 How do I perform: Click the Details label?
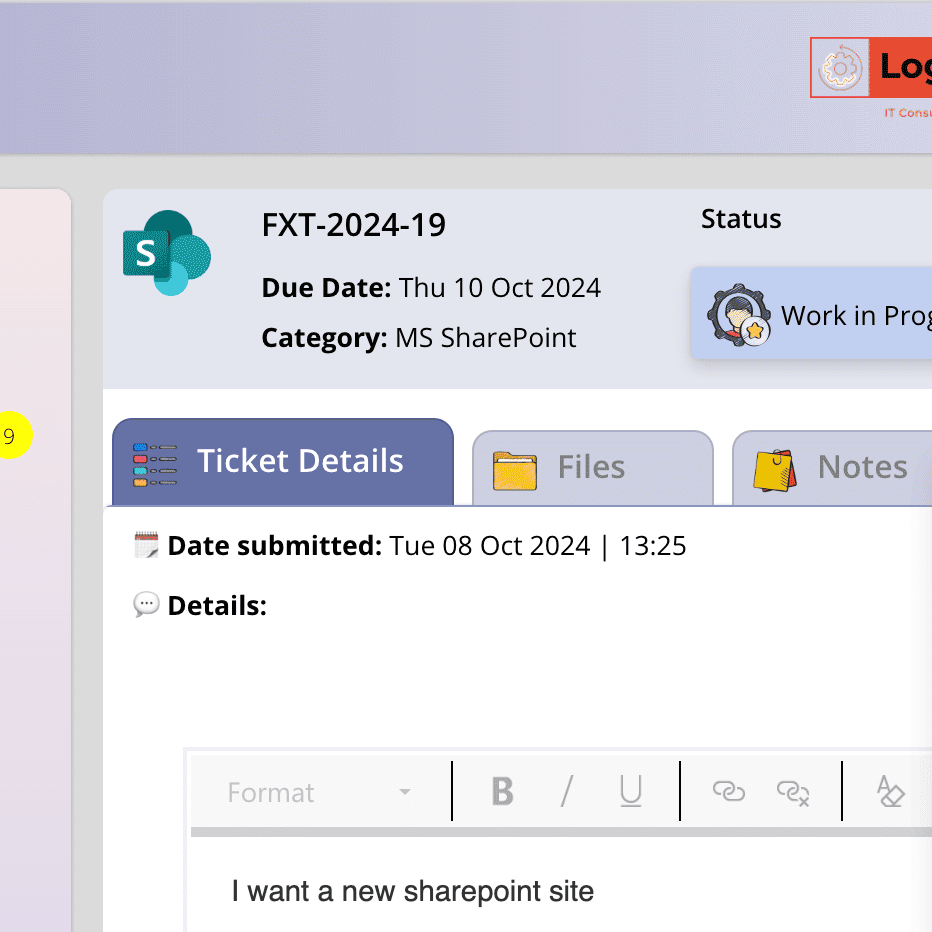click(217, 606)
